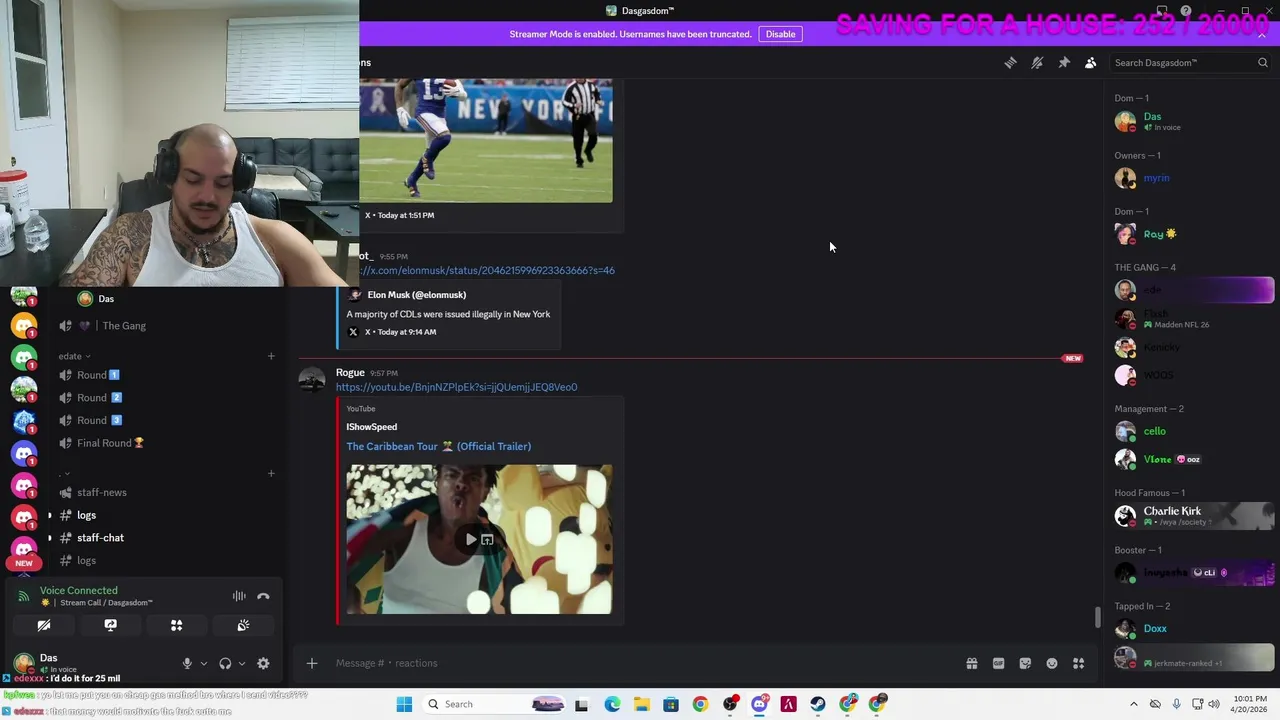Open pinned messages
This screenshot has width=1280, height=720.
[x=1064, y=63]
